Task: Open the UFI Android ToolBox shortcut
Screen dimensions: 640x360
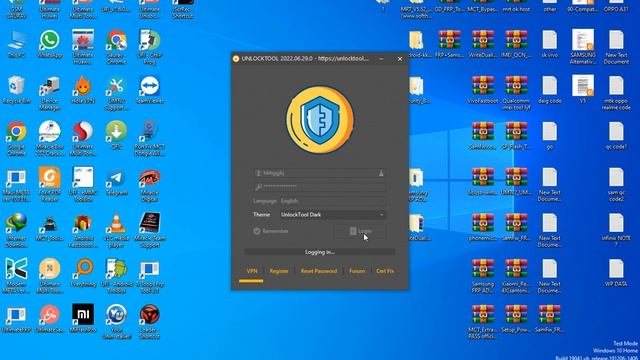Action: (x=116, y=276)
